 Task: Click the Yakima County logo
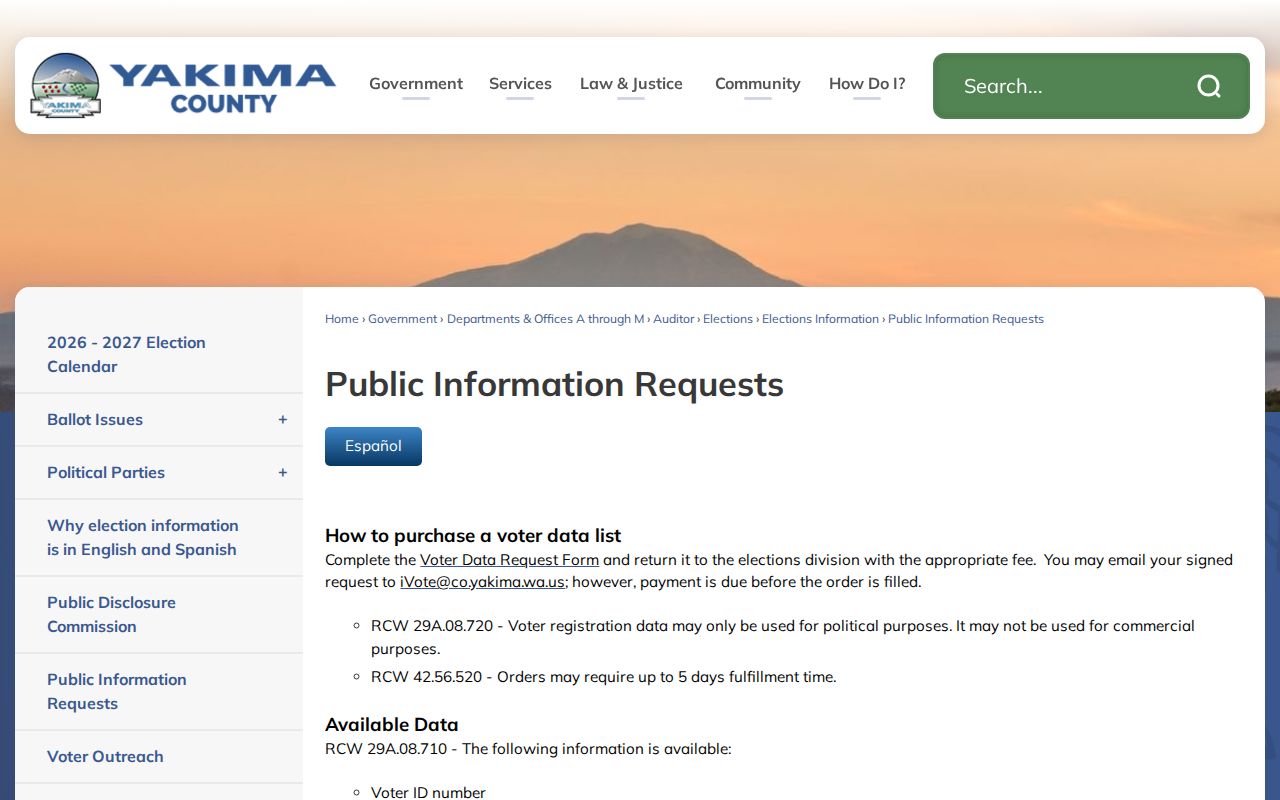(x=183, y=86)
